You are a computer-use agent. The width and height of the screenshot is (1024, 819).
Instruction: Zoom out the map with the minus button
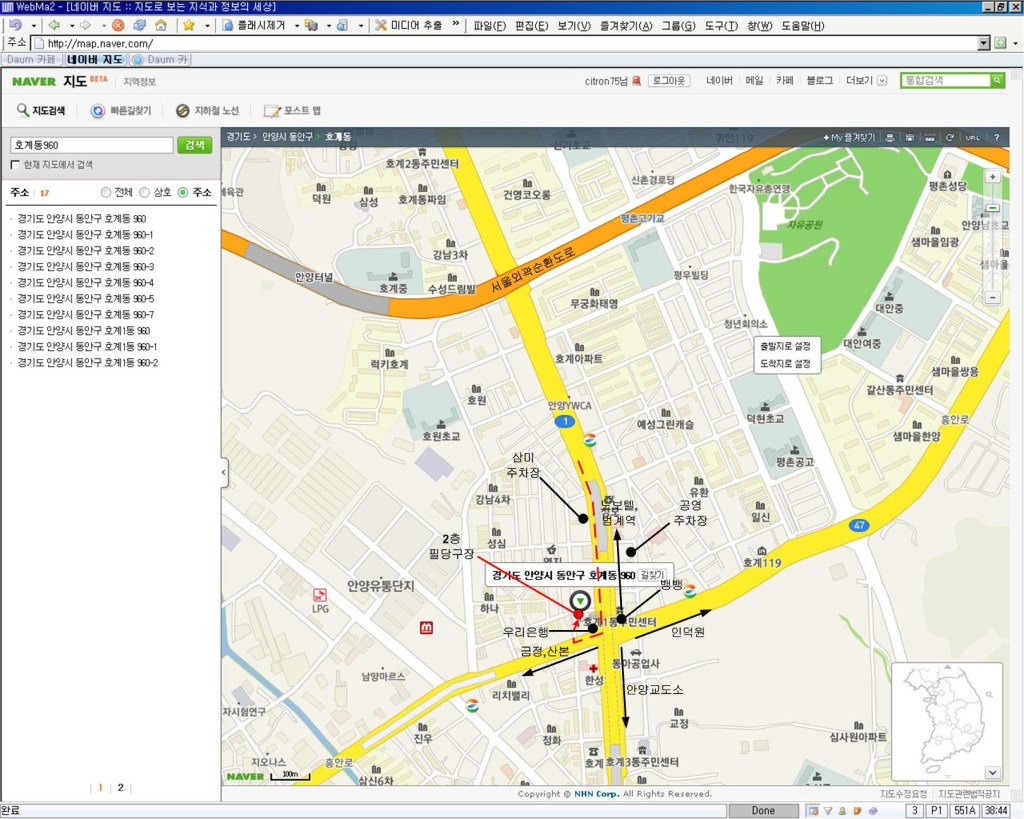click(993, 297)
